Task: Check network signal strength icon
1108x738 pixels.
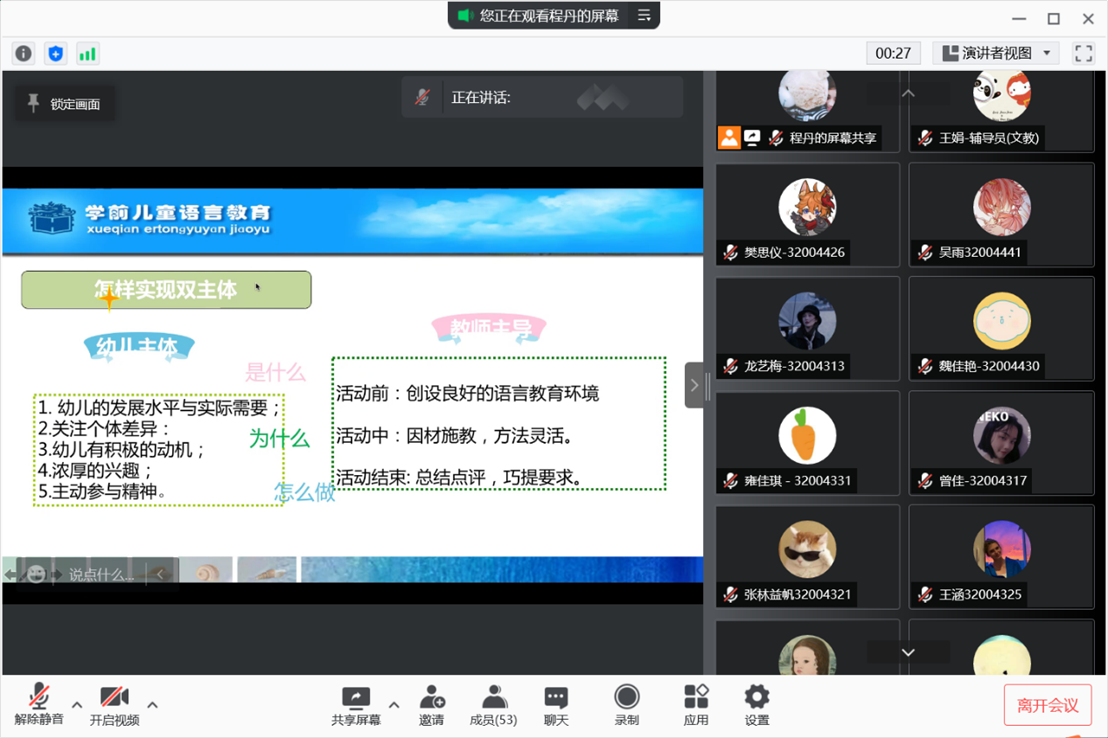Action: tap(88, 54)
